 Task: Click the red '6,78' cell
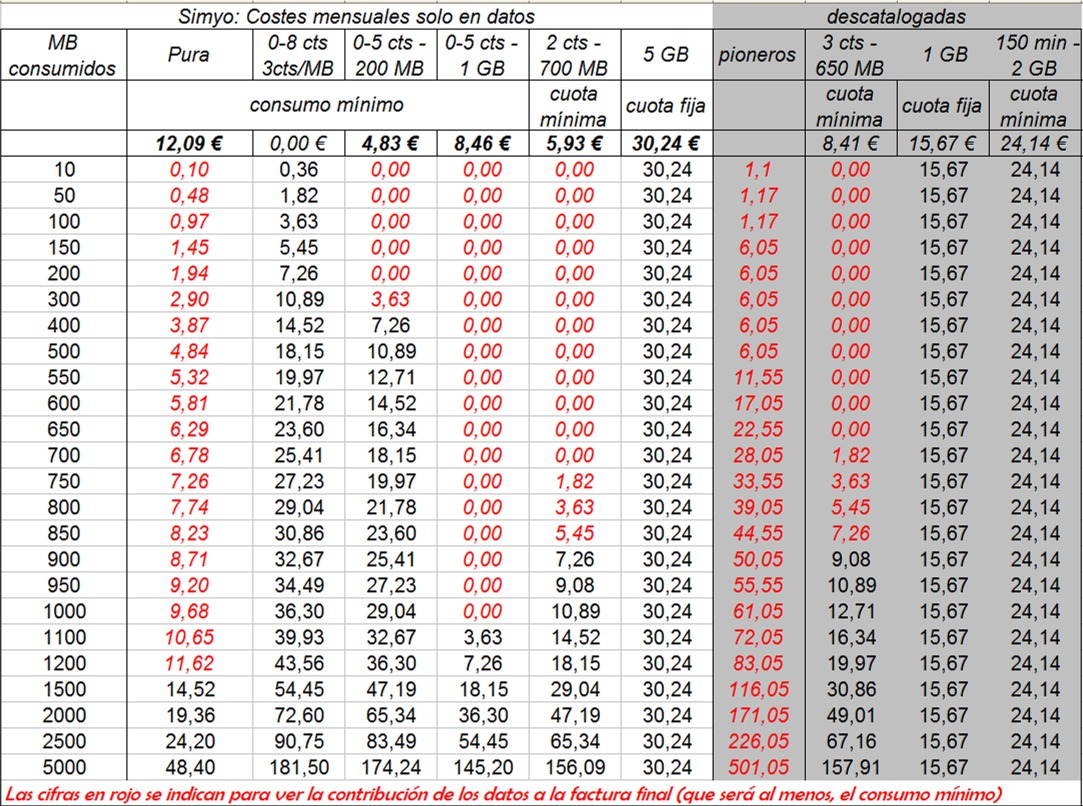189,456
